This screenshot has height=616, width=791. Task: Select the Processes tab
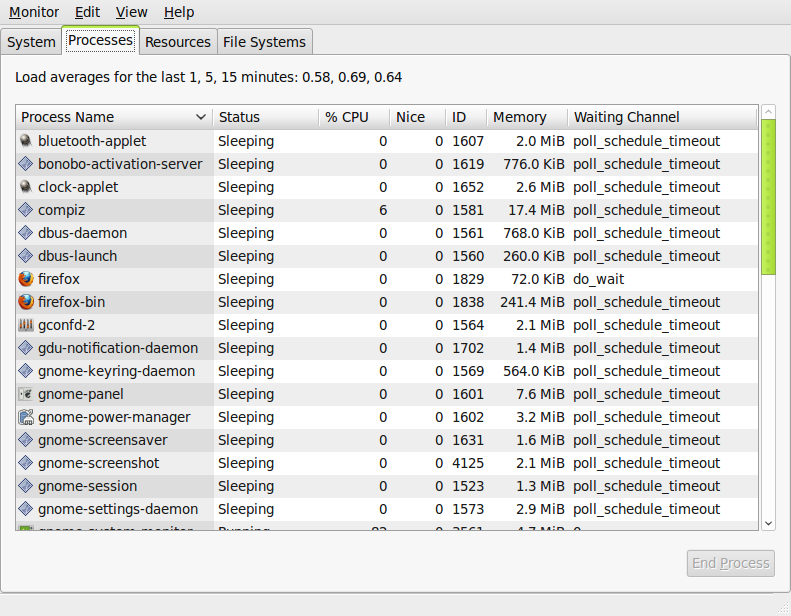point(100,40)
